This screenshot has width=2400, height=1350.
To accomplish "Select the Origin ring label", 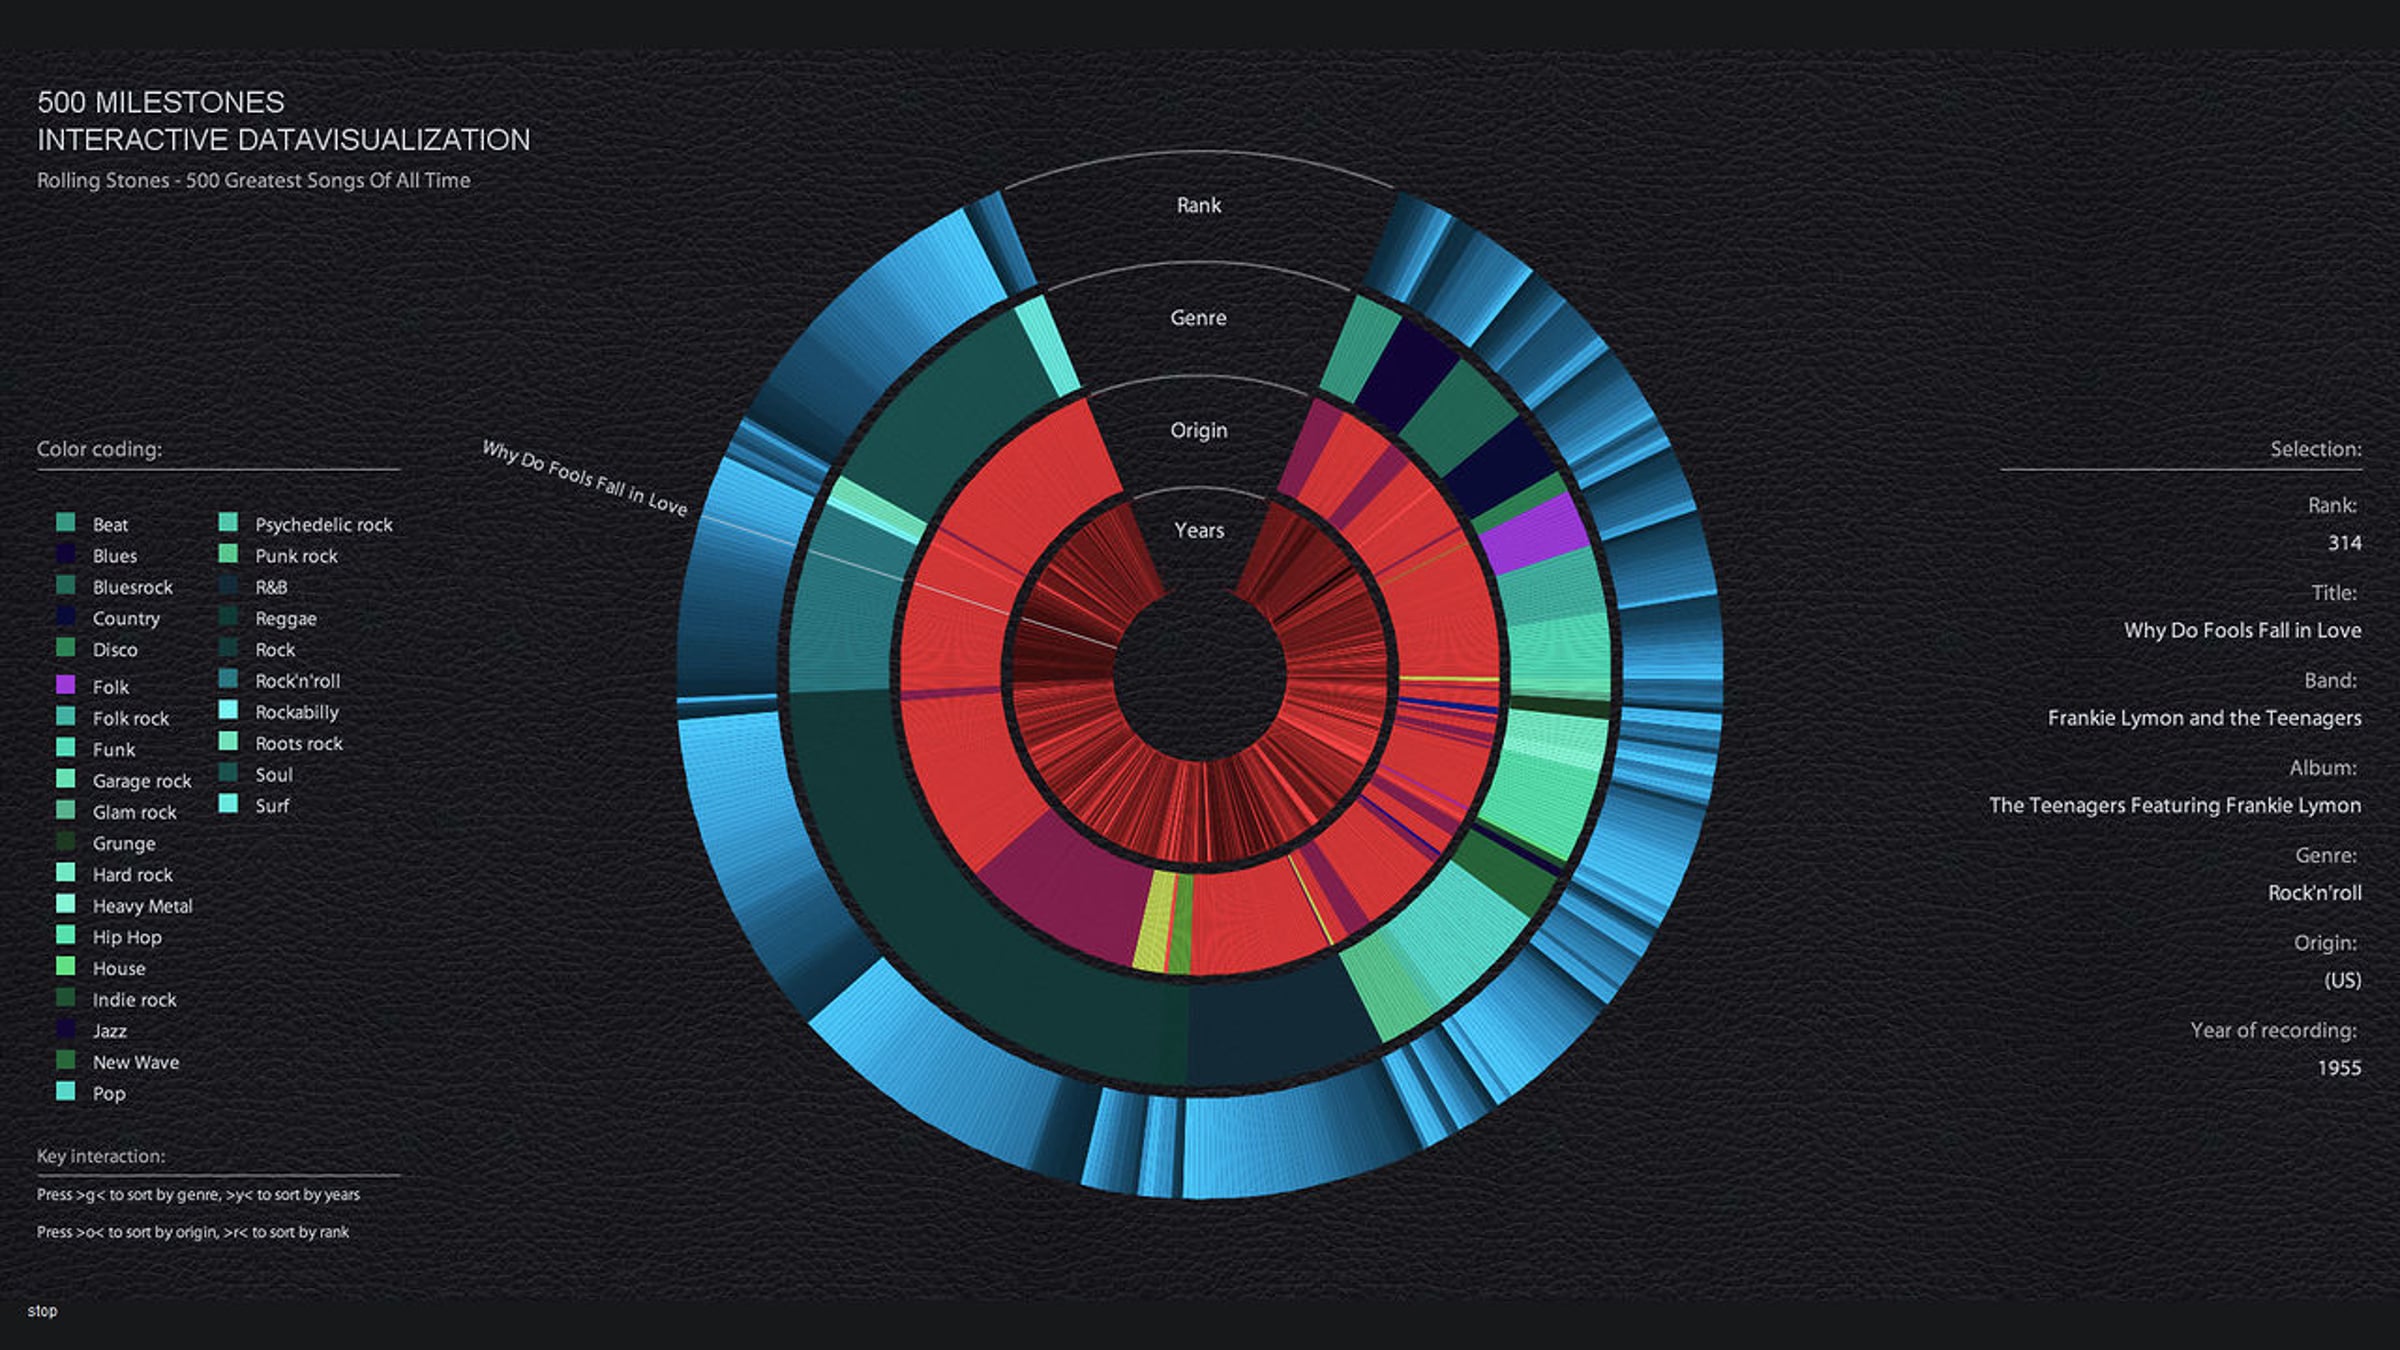I will 1198,430.
